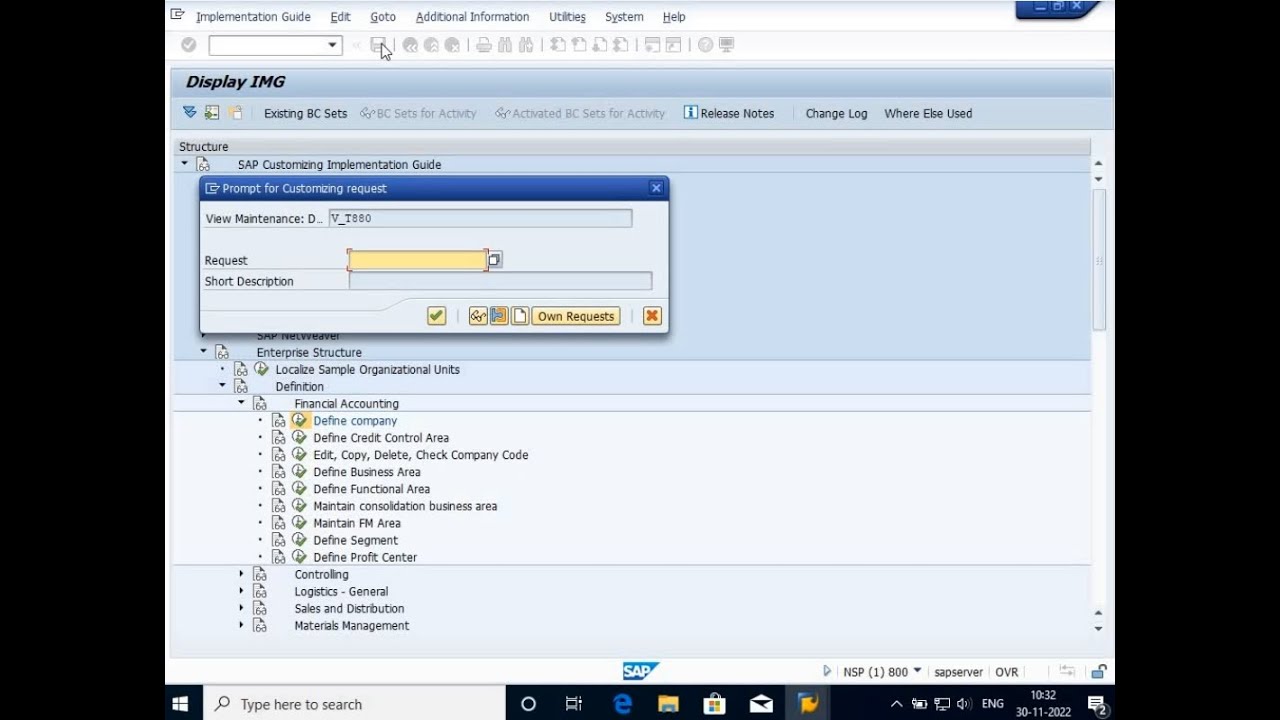
Task: Click the OVR insert mode indicator in the status bar
Action: 1006,672
